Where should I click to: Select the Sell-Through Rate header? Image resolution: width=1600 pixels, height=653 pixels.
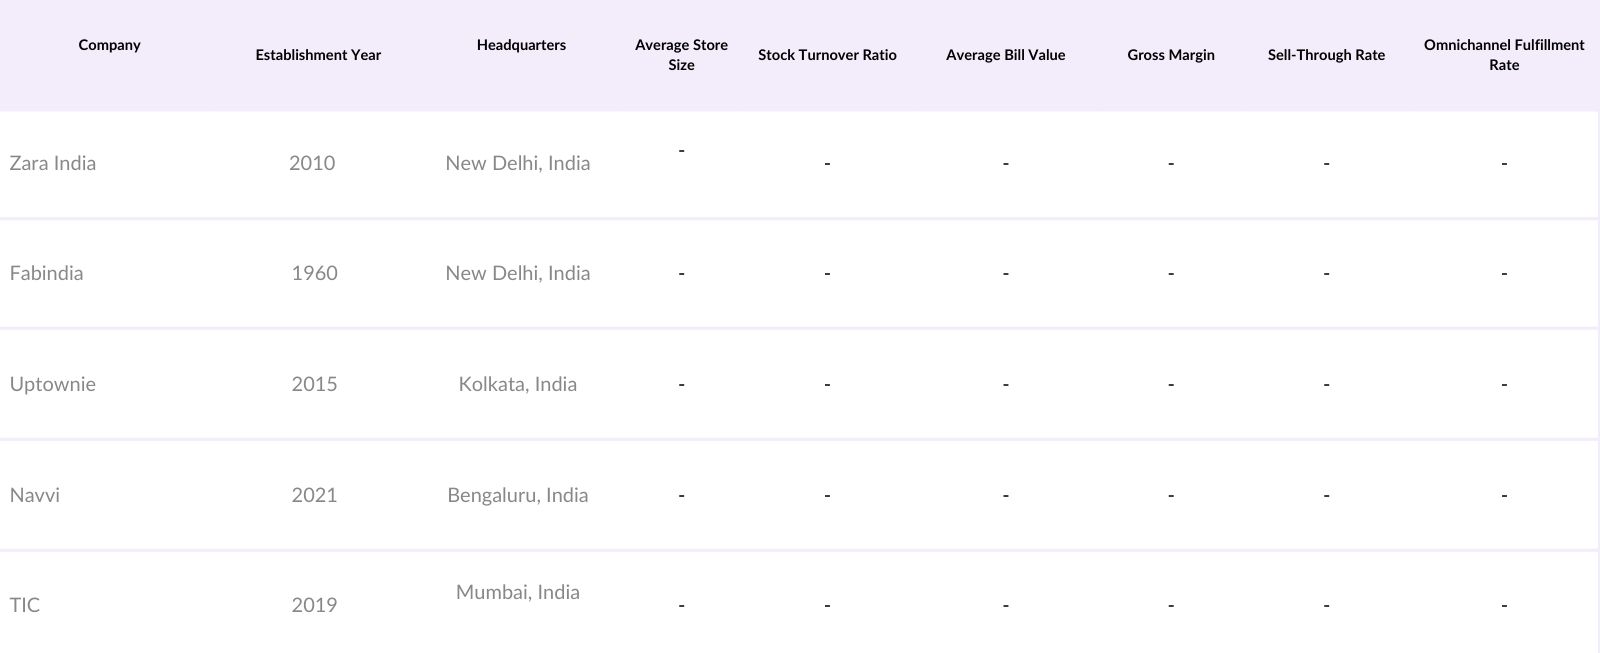coord(1326,55)
